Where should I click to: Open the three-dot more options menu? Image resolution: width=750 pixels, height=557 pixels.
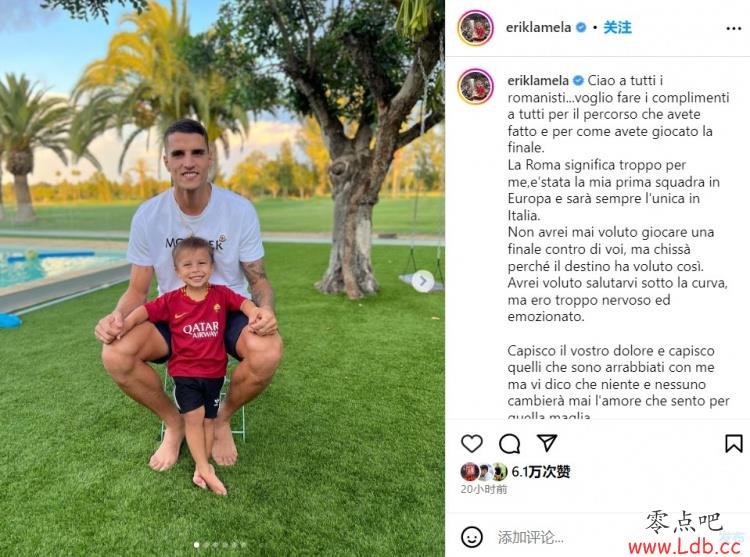pos(733,29)
